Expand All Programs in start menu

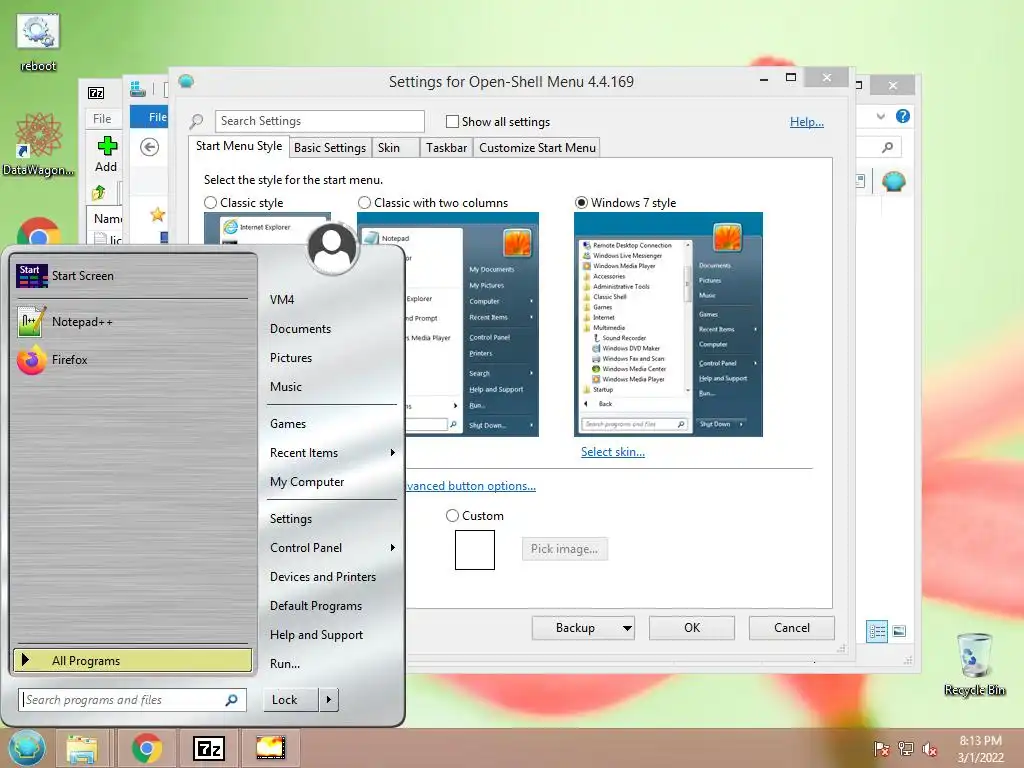pyautogui.click(x=133, y=660)
